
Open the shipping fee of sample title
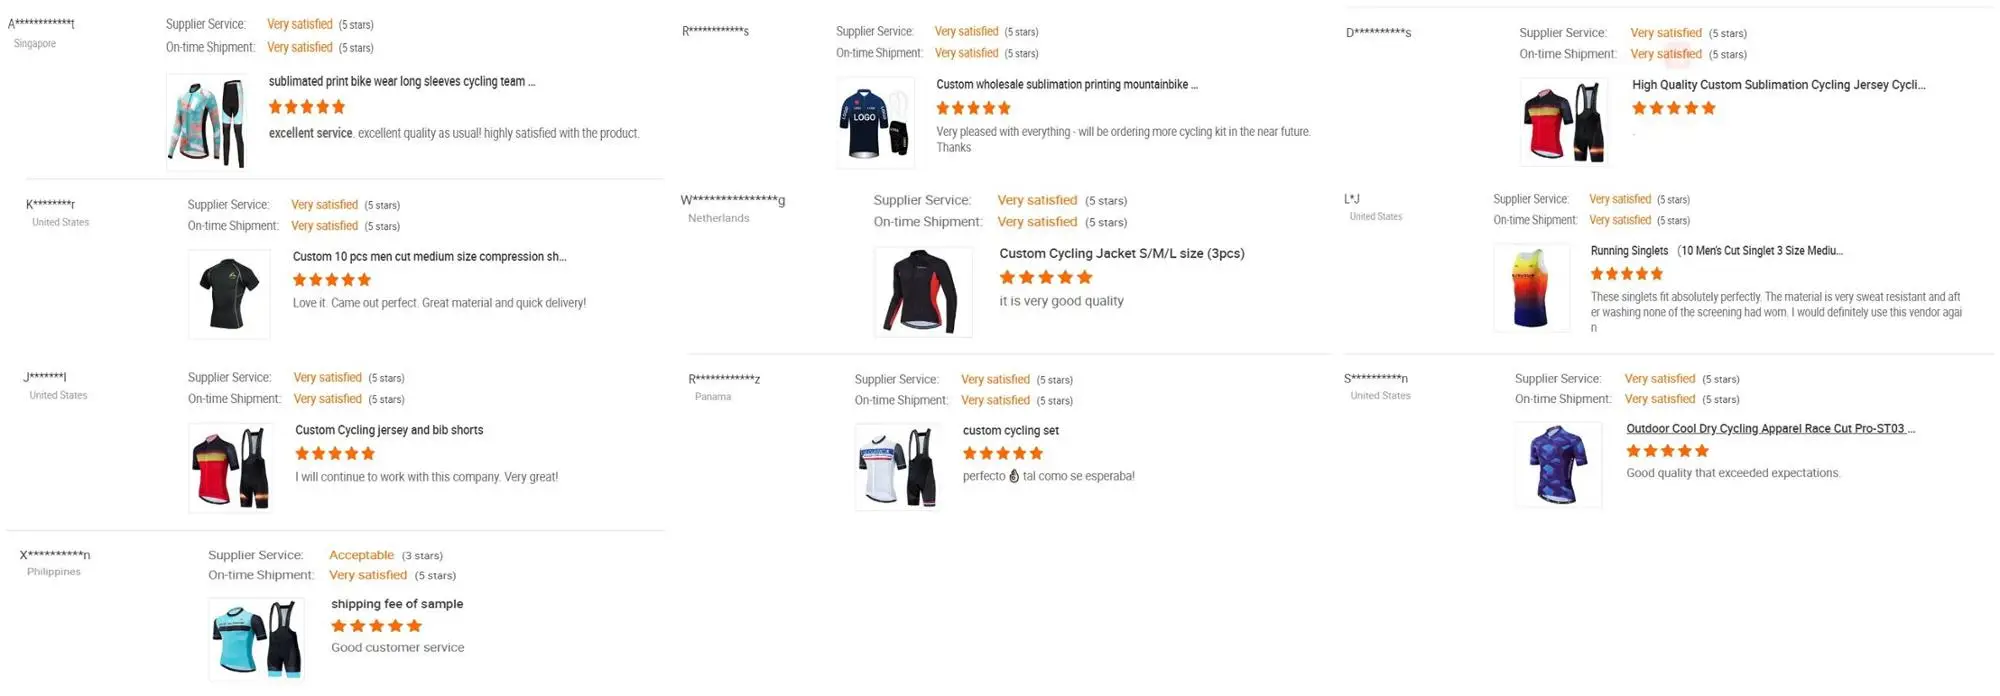pos(397,604)
